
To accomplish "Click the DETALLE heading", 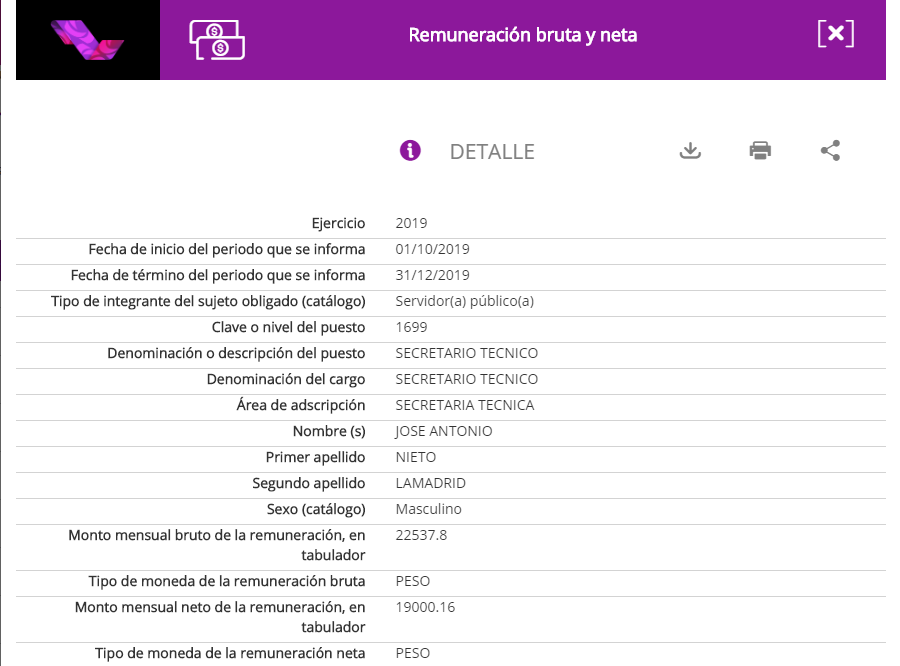I will click(492, 152).
